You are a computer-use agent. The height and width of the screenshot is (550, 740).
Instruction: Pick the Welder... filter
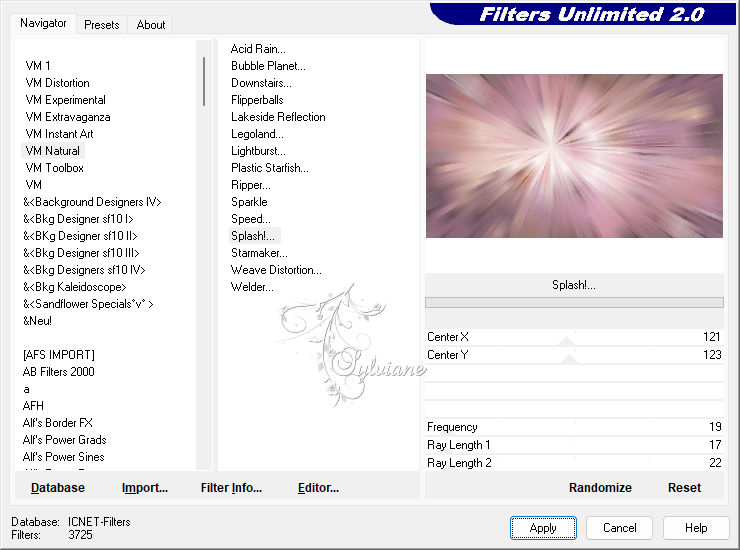coord(252,287)
